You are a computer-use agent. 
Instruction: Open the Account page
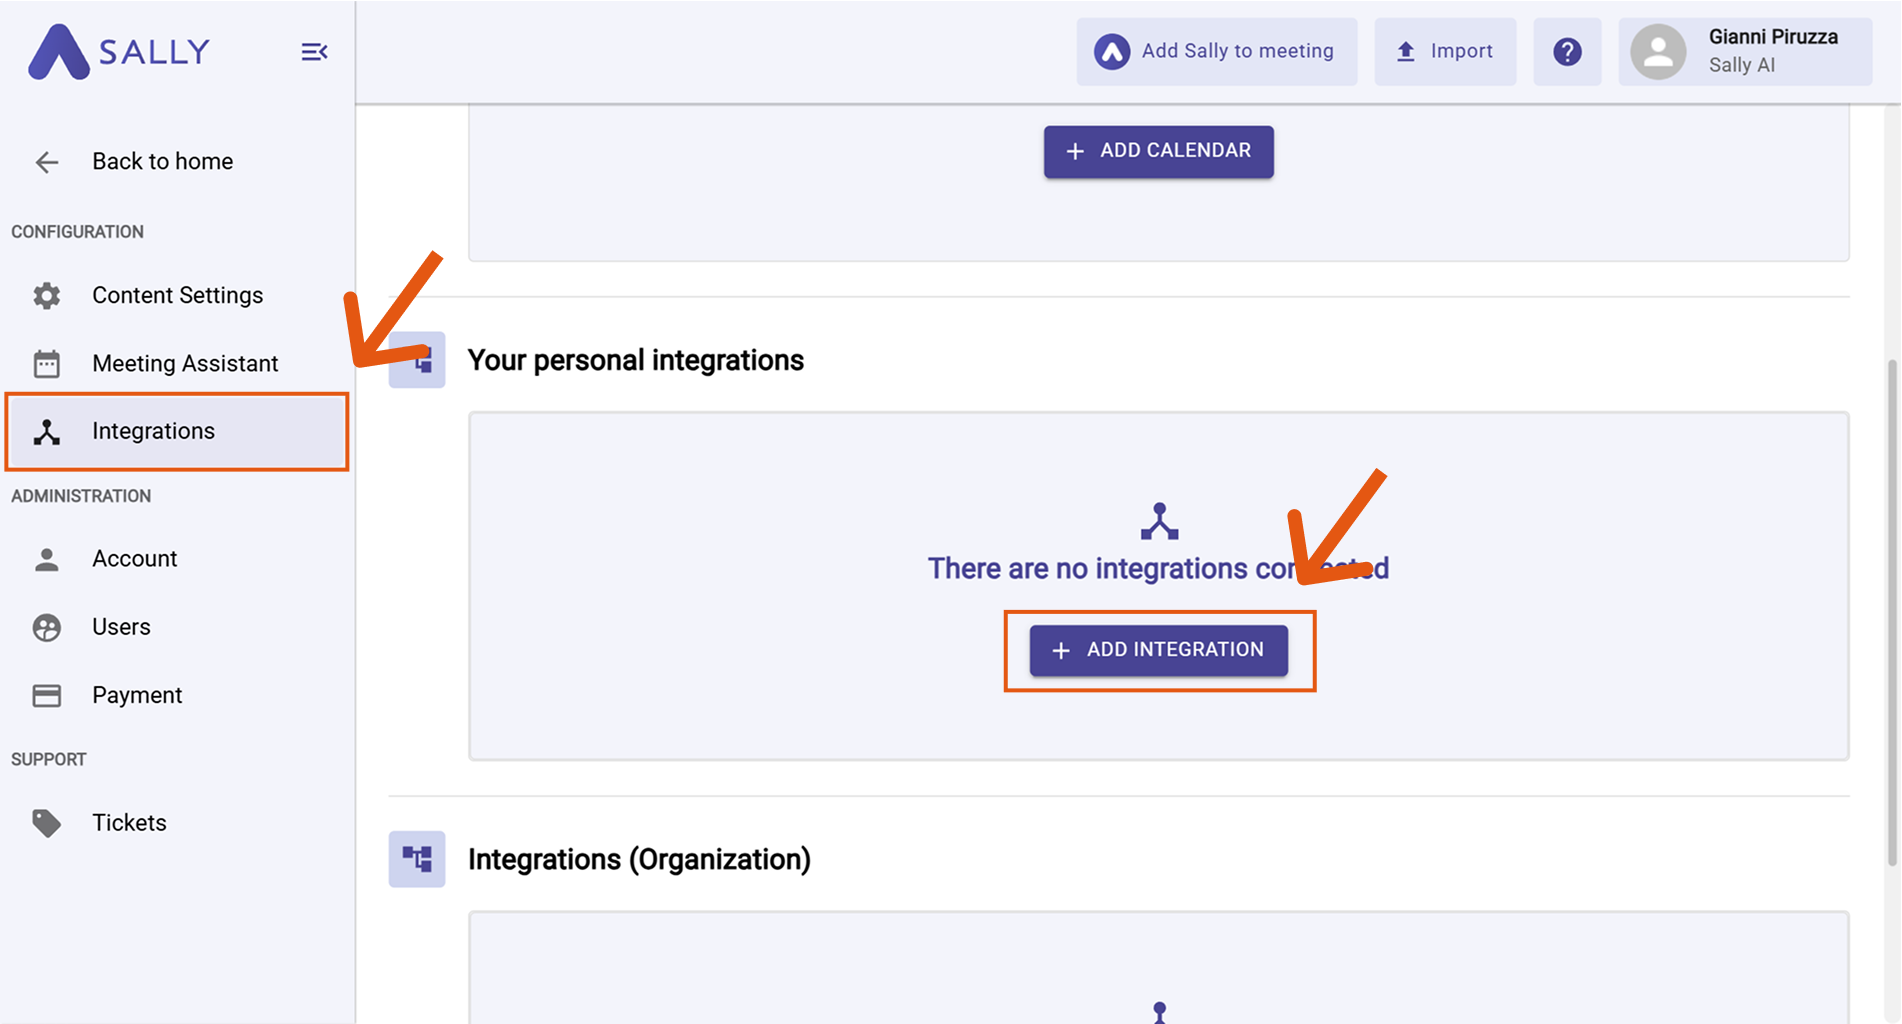point(134,559)
